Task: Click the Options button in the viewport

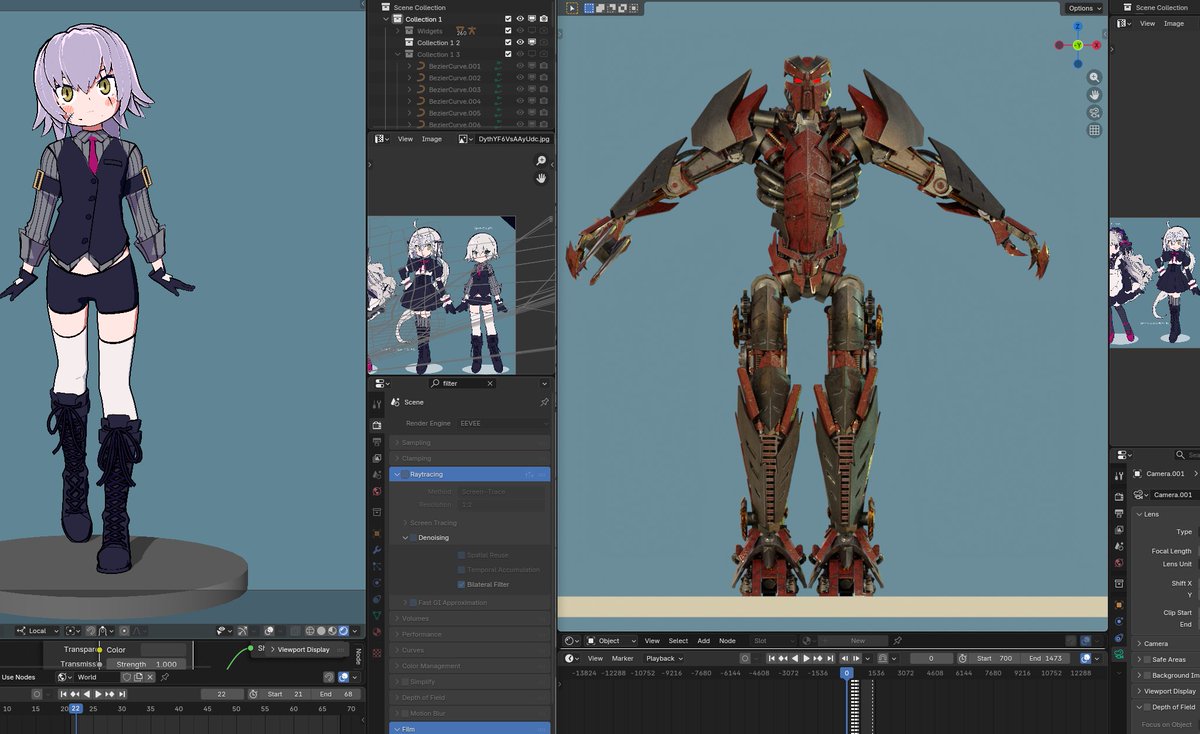Action: click(x=1084, y=8)
